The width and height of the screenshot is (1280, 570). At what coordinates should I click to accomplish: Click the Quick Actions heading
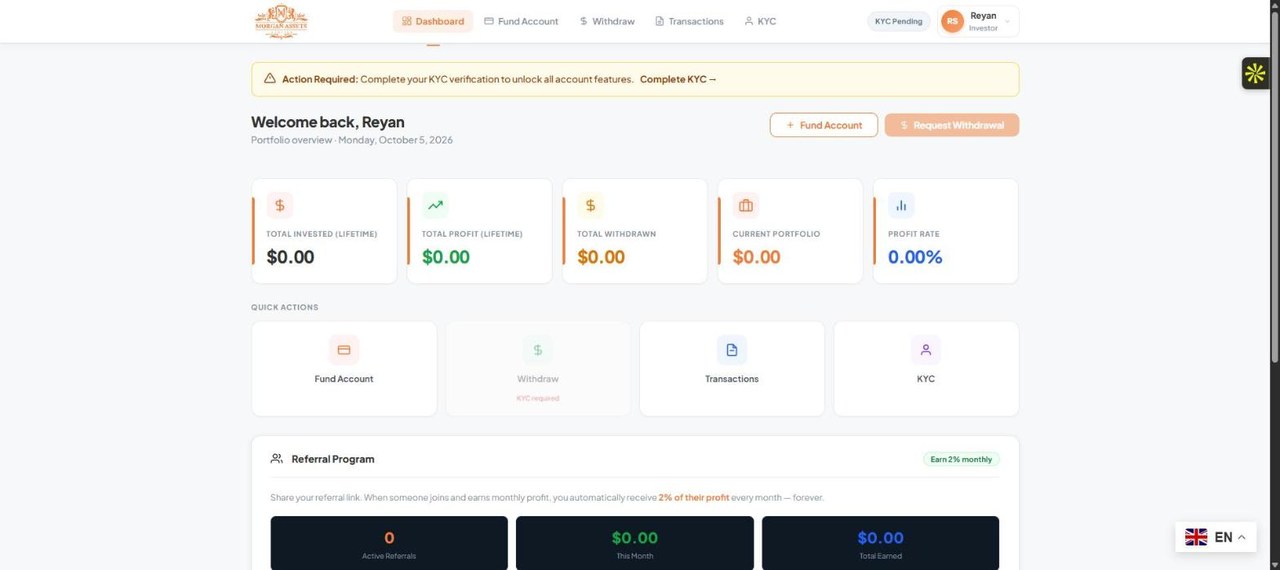[x=285, y=307]
